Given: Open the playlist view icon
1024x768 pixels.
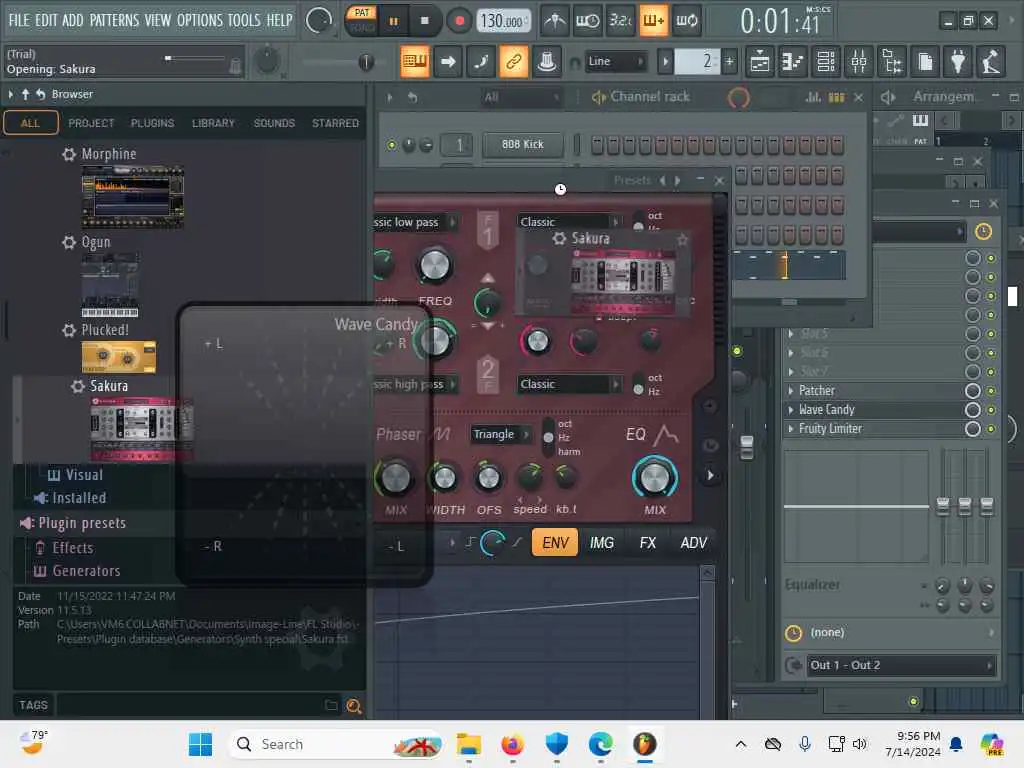Looking at the screenshot, I should 760,61.
